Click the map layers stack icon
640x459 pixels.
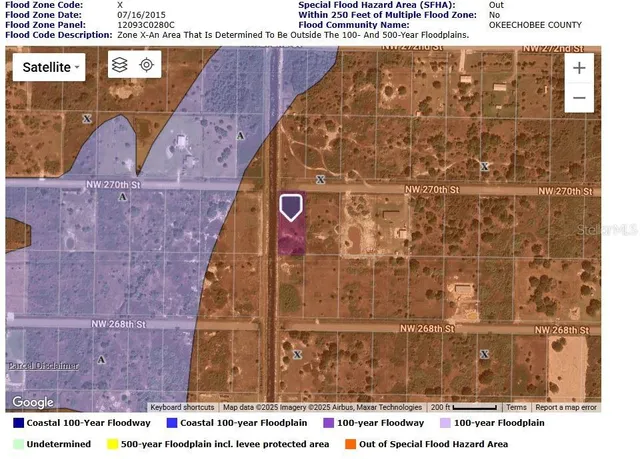coord(120,66)
